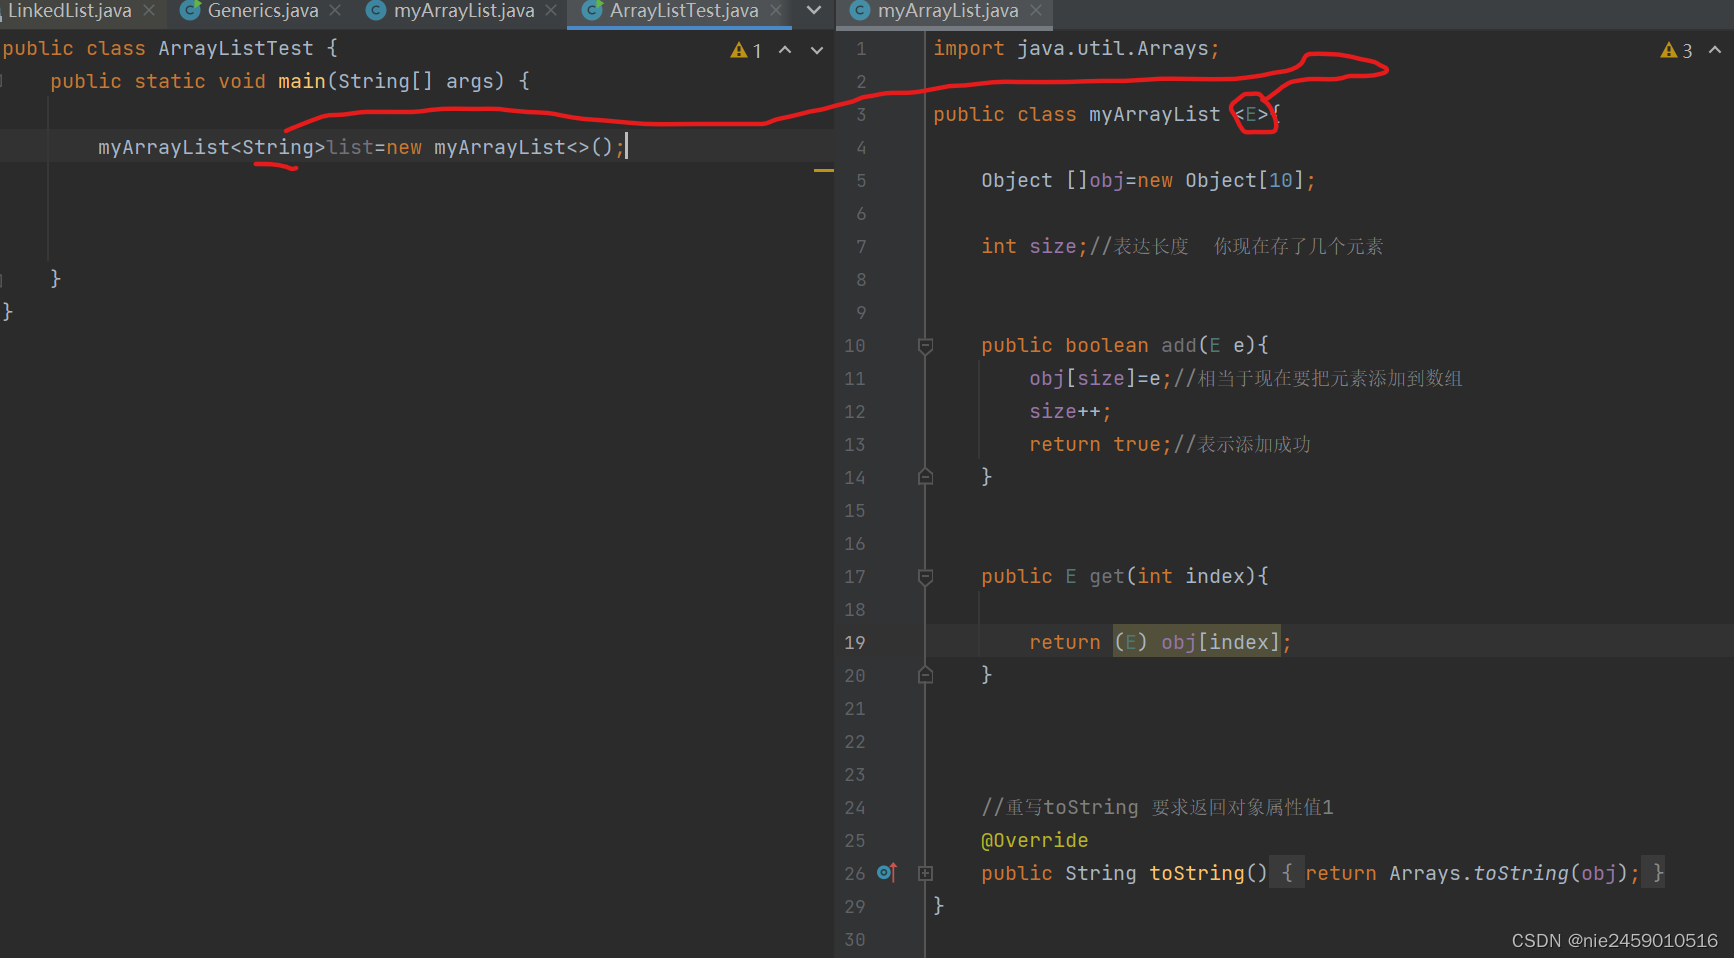Click the 'main' method name in left editor
Image resolution: width=1734 pixels, height=958 pixels.
click(x=302, y=82)
